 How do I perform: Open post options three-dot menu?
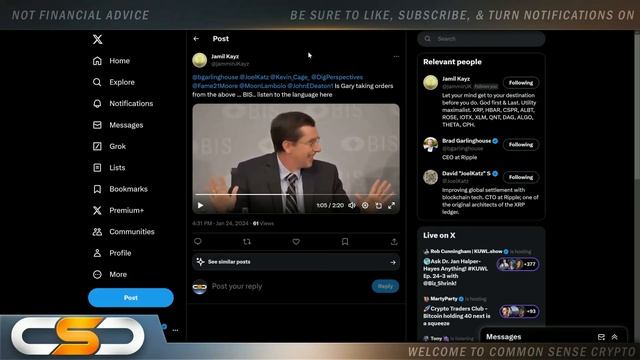pos(396,57)
